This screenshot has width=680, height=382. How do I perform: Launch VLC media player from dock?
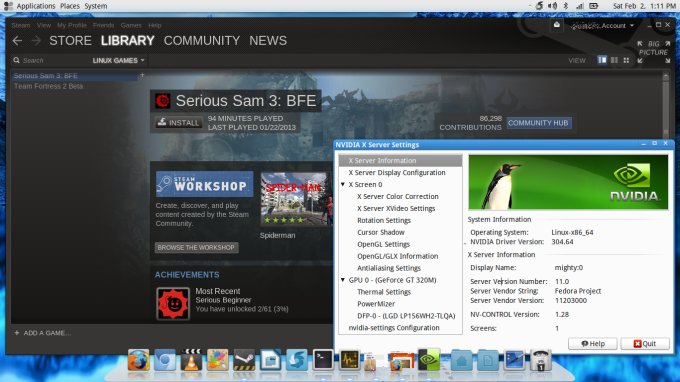click(x=191, y=360)
